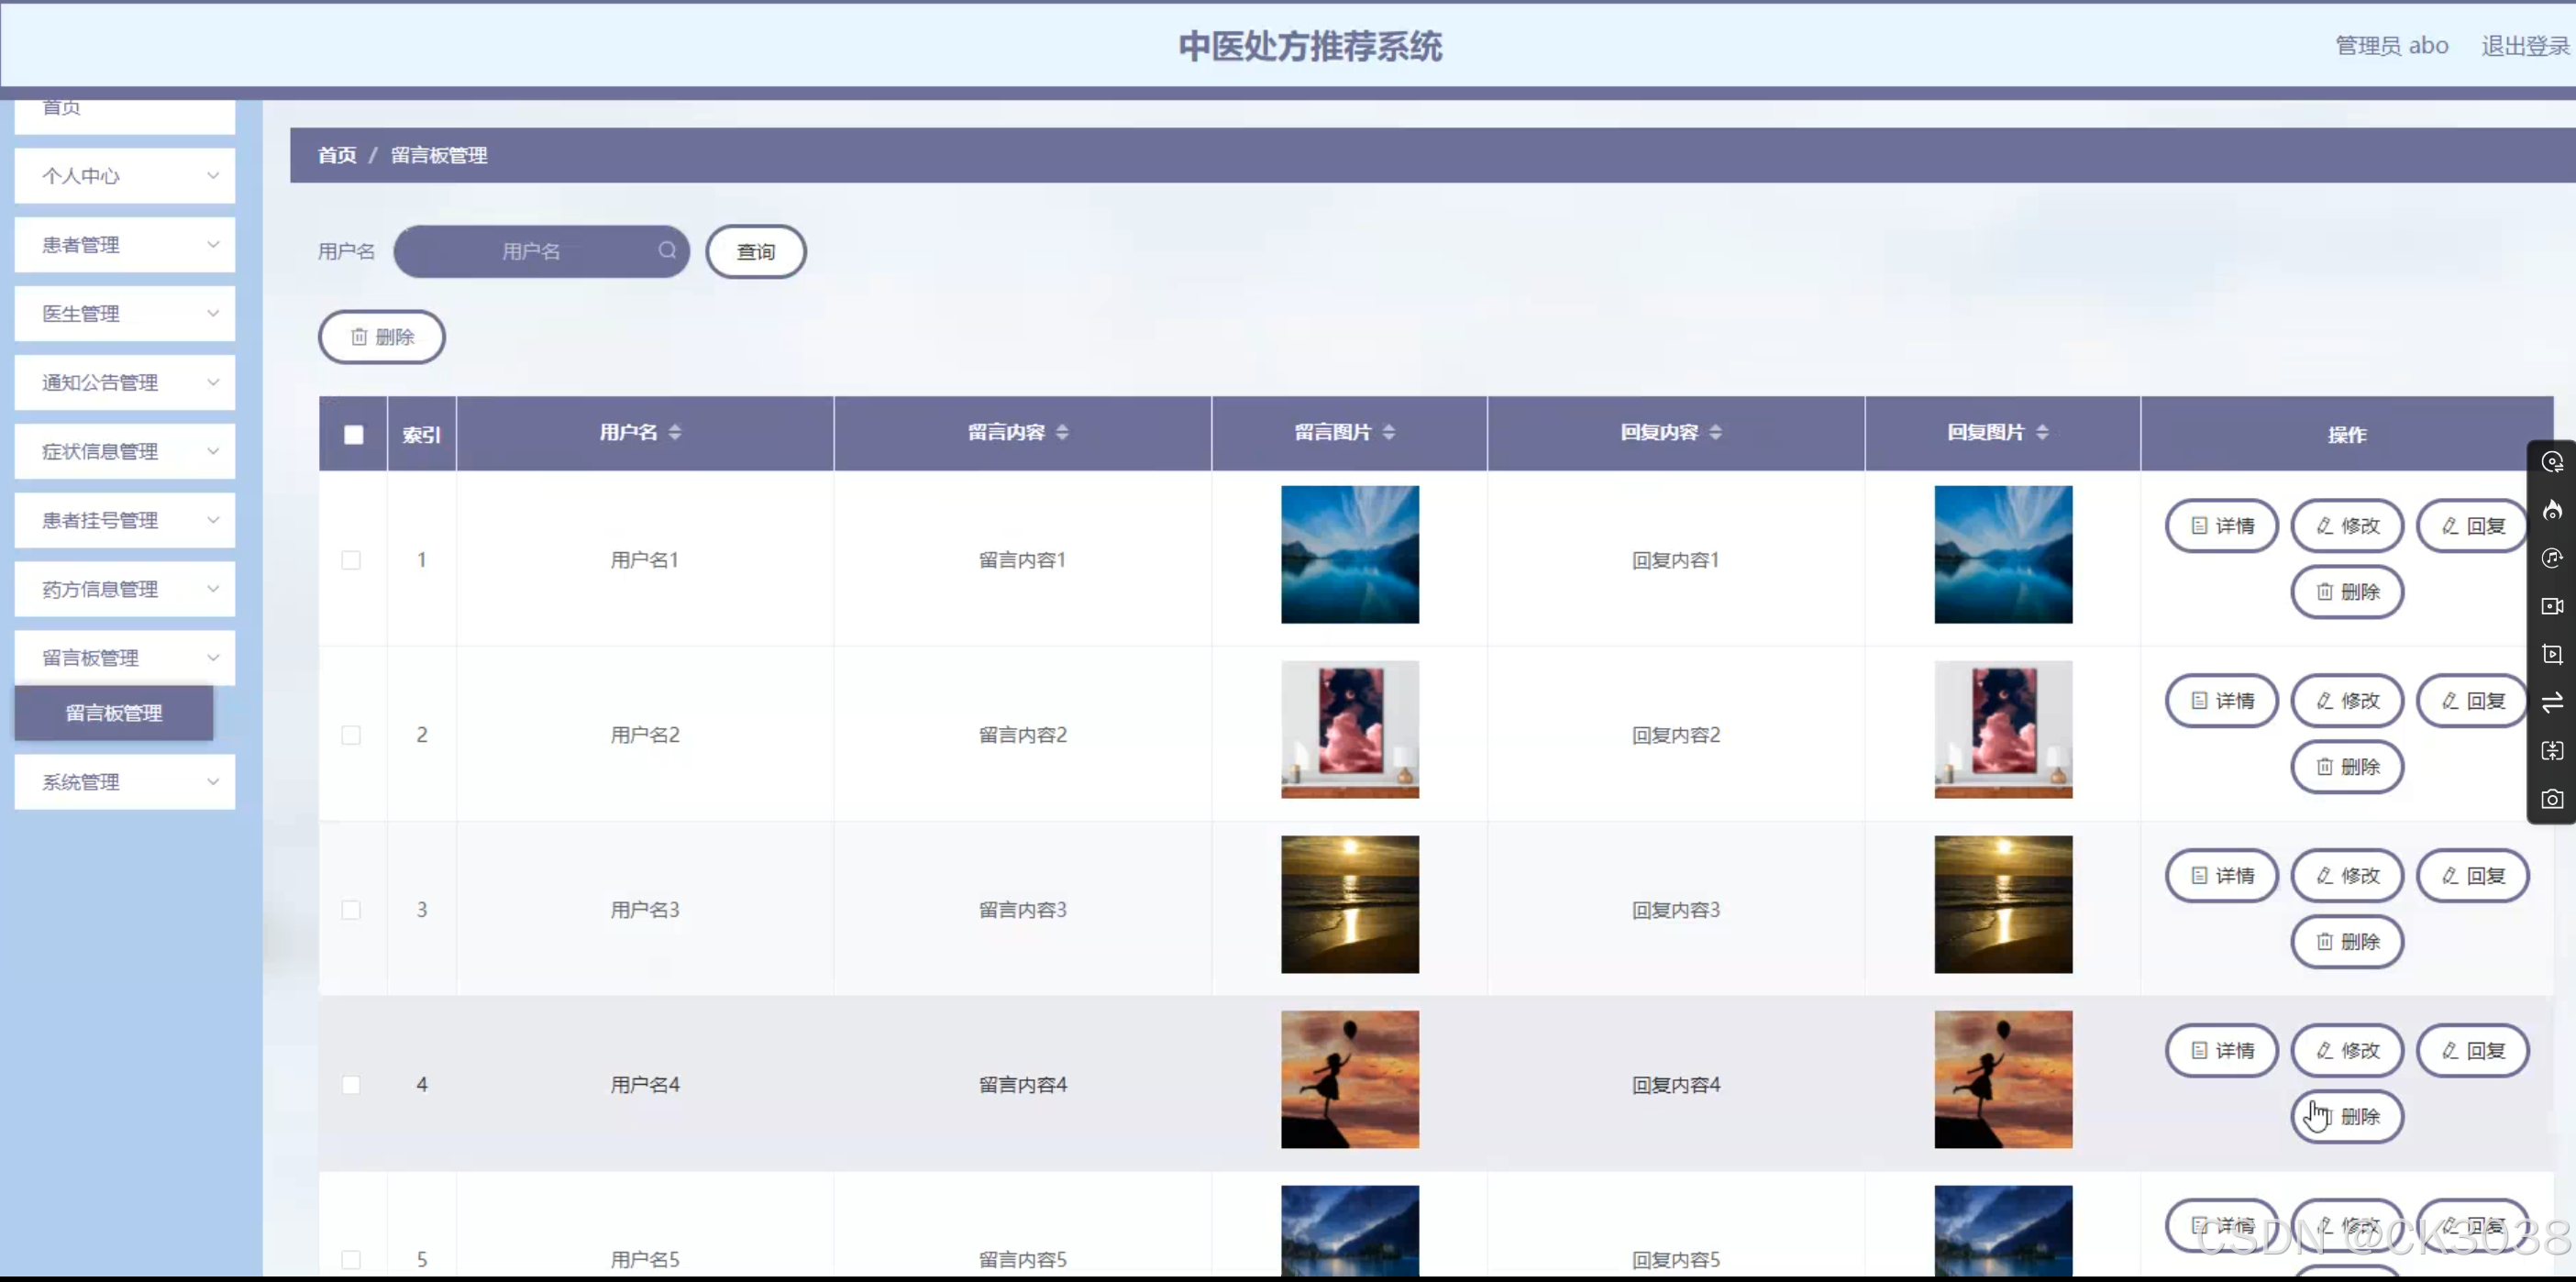The height and width of the screenshot is (1282, 2576).
Task: Click the video camera record icon
Action: [x=2552, y=606]
